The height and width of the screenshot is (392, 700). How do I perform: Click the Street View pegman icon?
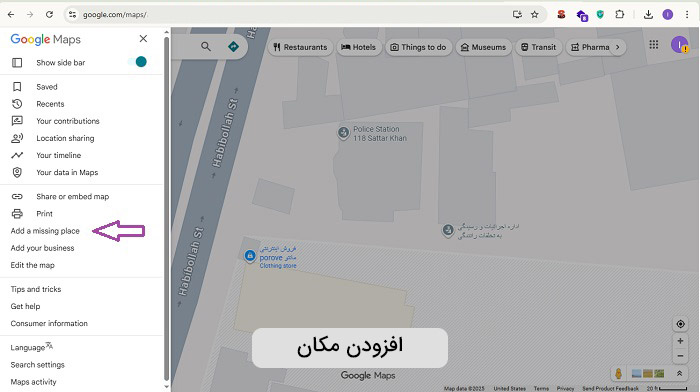(x=618, y=373)
